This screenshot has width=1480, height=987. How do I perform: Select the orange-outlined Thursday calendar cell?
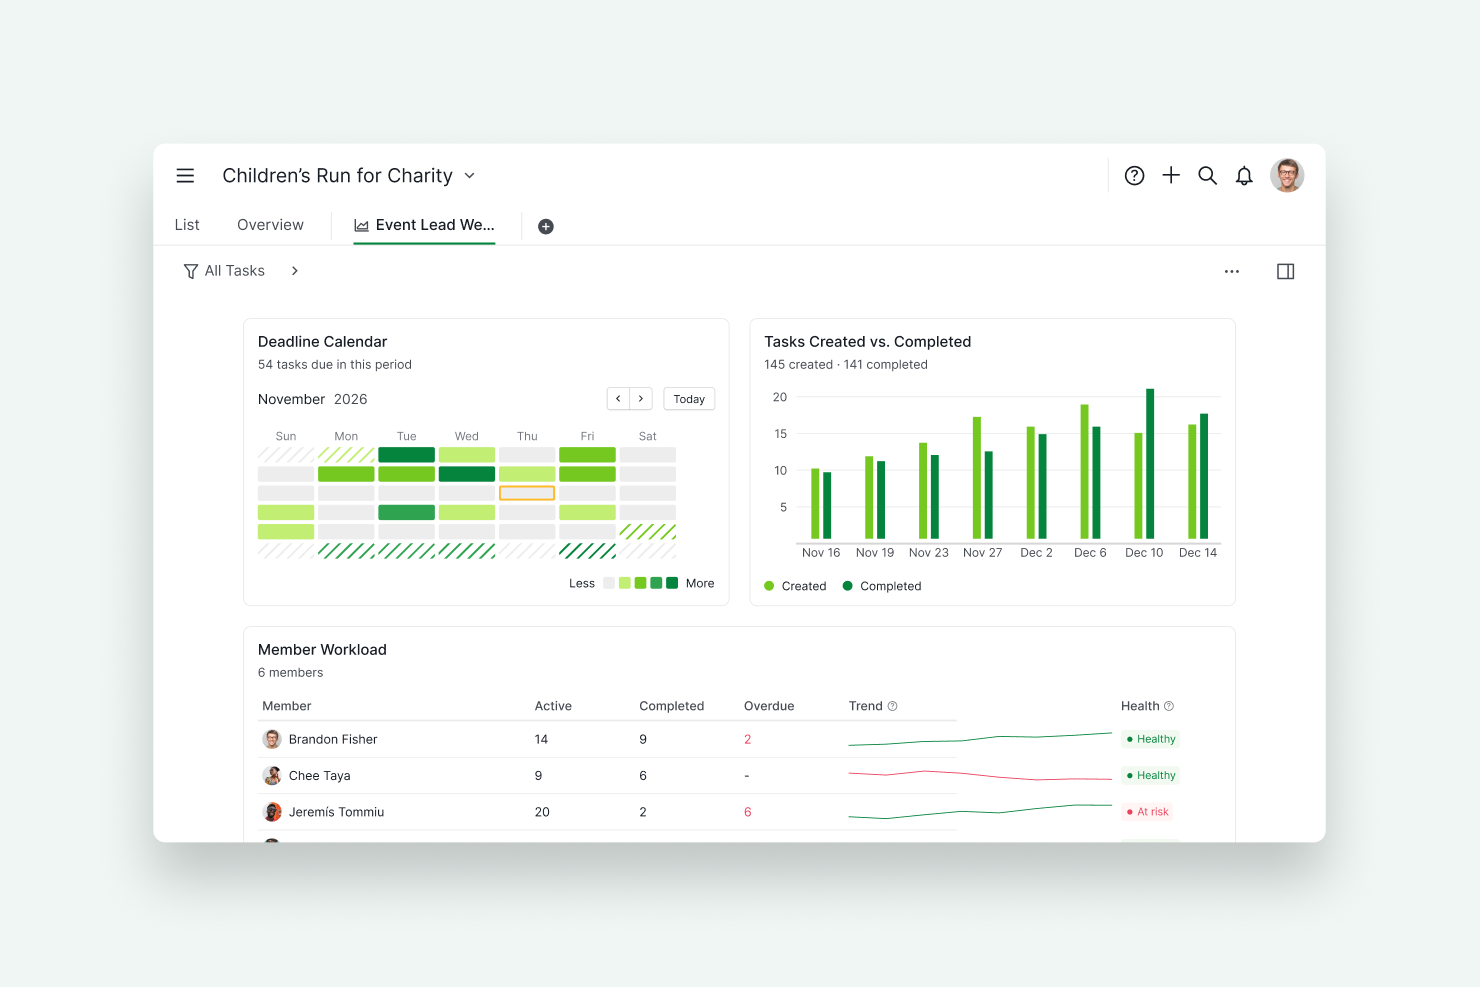527,493
